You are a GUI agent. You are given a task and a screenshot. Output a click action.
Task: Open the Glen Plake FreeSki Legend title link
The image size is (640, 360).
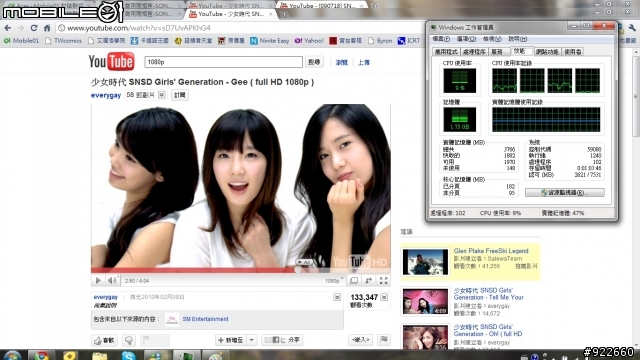491,251
